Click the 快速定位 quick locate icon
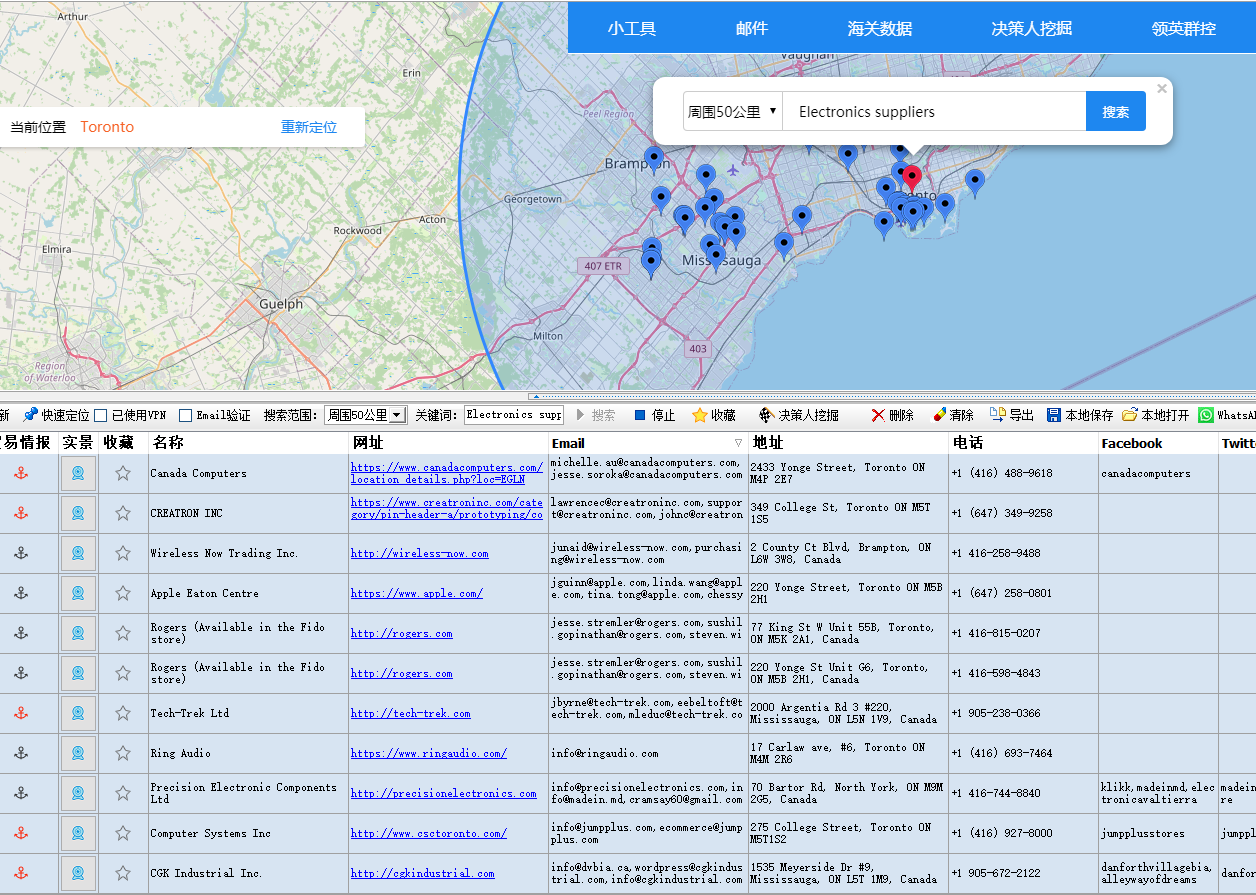This screenshot has width=1256, height=895. click(31, 415)
